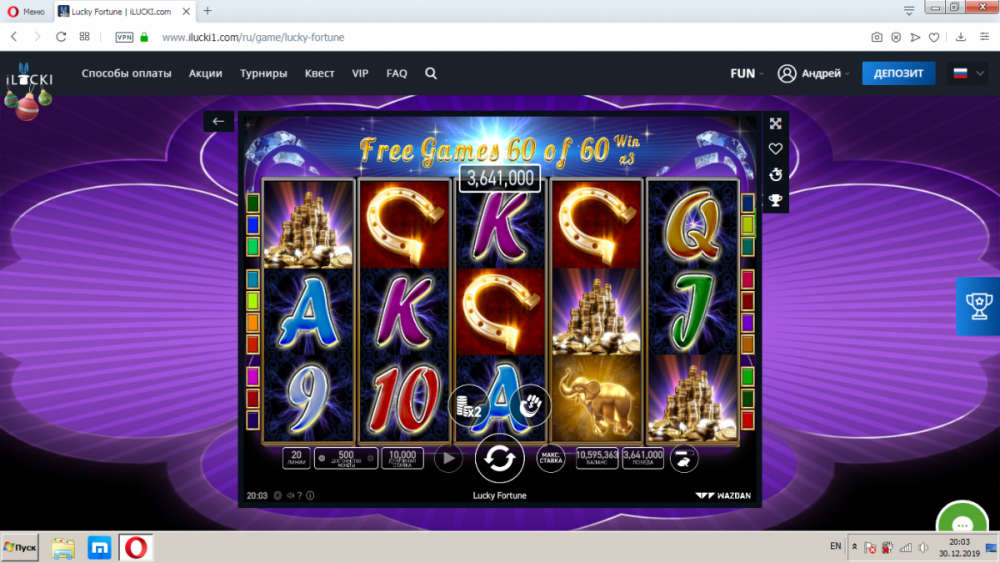
Task: Spin the reels with the circular arrows button
Action: [499, 458]
